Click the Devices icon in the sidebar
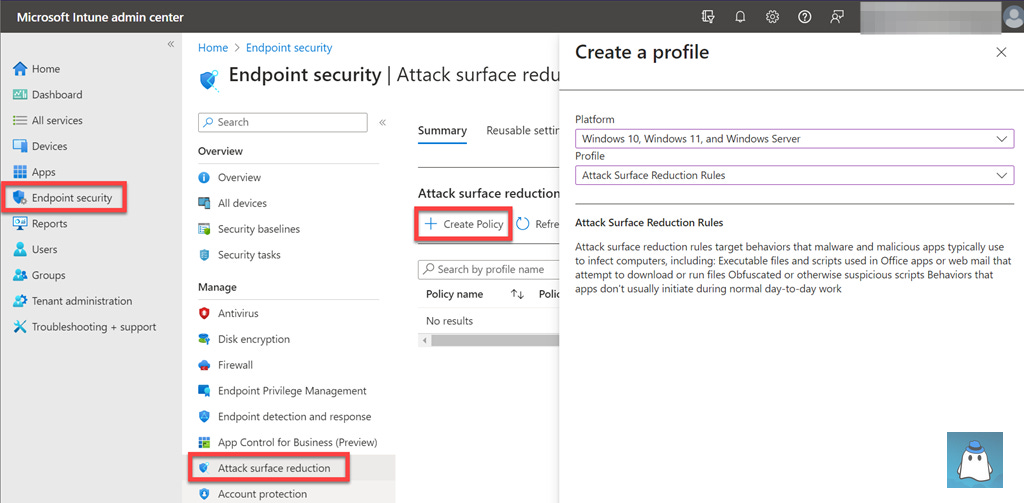The image size is (1024, 503). click(20, 146)
